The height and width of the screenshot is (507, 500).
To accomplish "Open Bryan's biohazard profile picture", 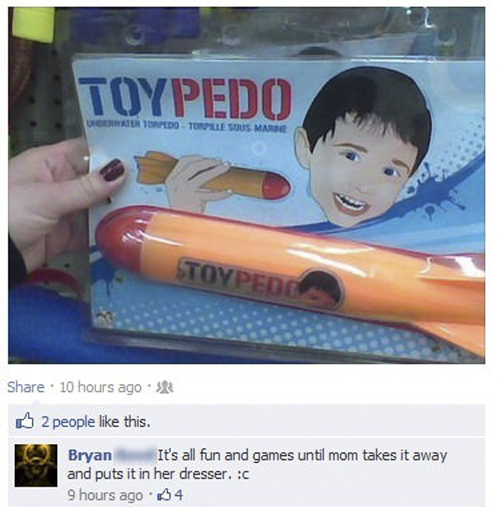I will [x=36, y=466].
